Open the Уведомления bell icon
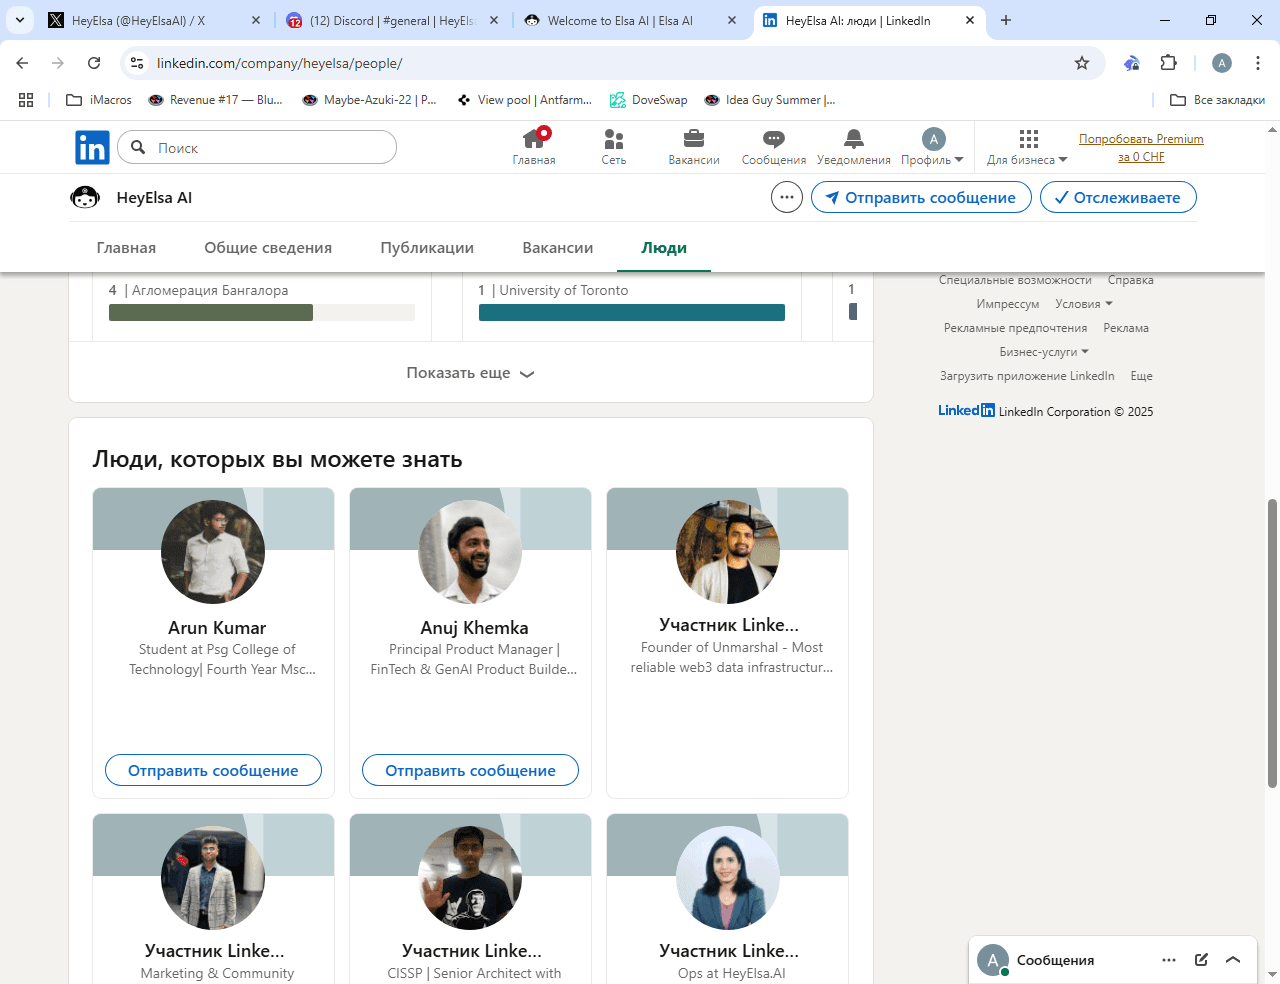Image resolution: width=1280 pixels, height=984 pixels. click(x=854, y=147)
